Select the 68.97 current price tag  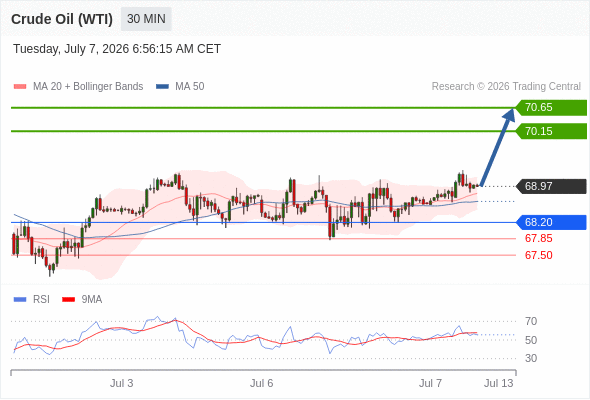[551, 186]
